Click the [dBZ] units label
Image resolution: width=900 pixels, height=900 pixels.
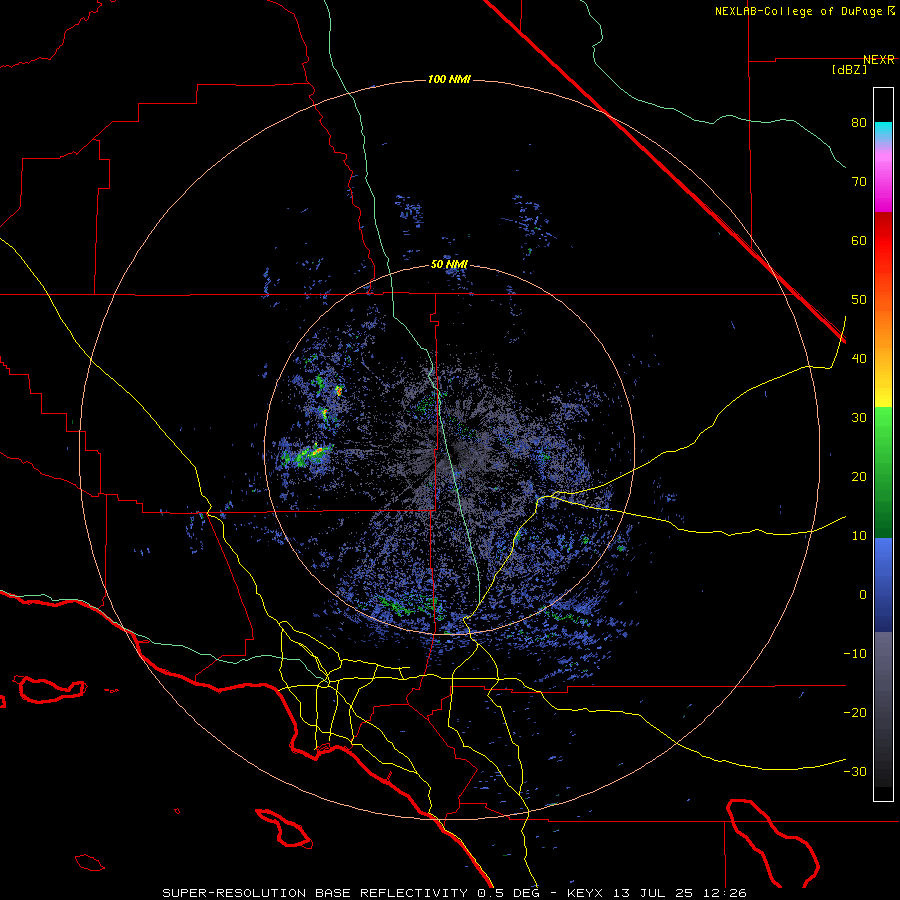point(849,70)
